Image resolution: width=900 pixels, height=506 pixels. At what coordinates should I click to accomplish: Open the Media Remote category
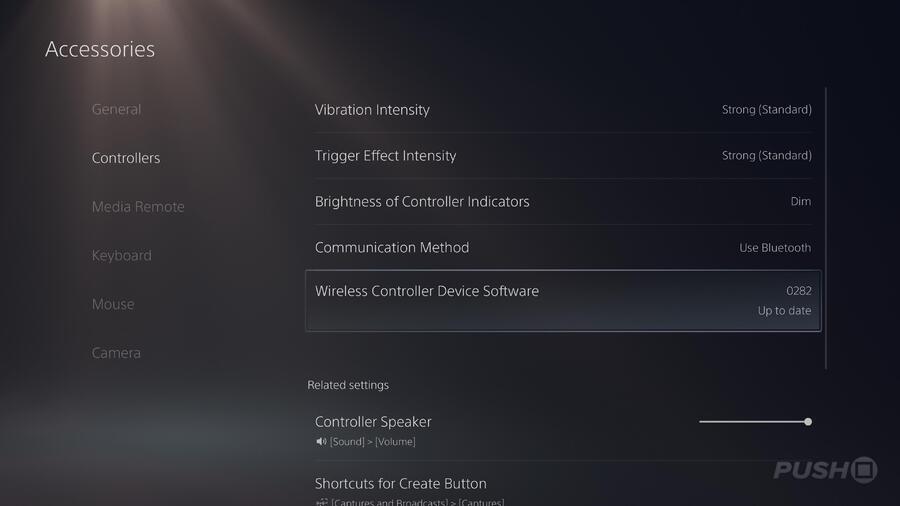138,207
